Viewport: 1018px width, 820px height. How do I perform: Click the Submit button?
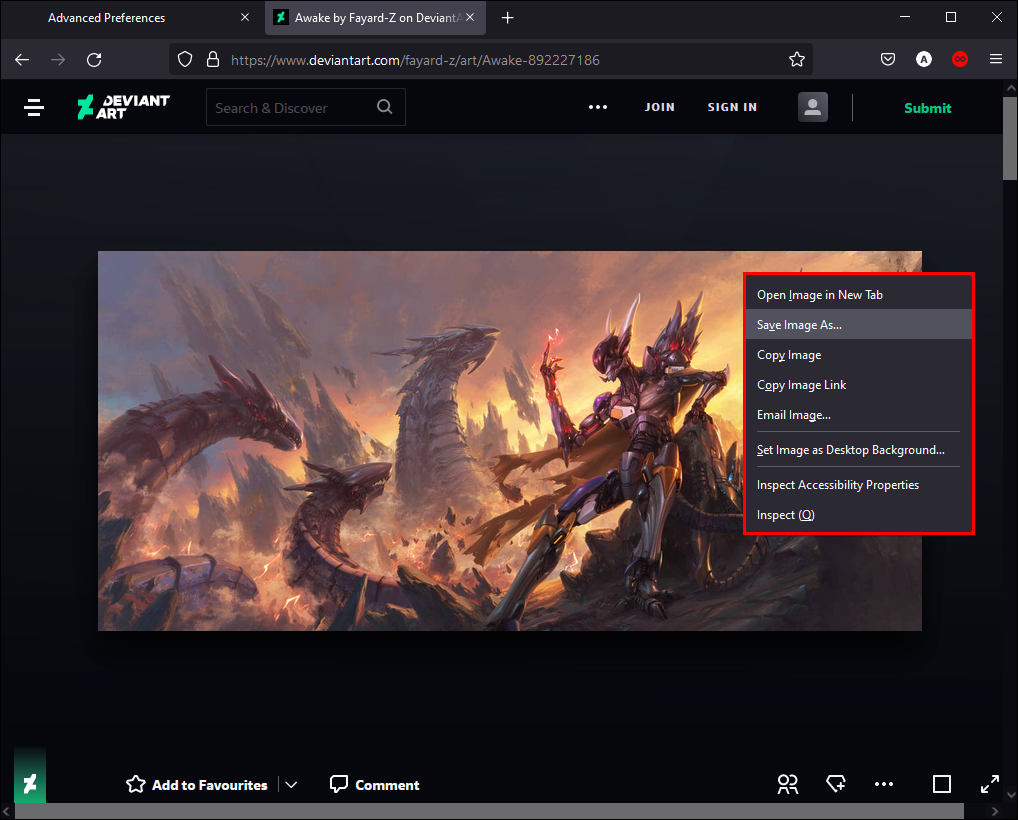click(928, 108)
